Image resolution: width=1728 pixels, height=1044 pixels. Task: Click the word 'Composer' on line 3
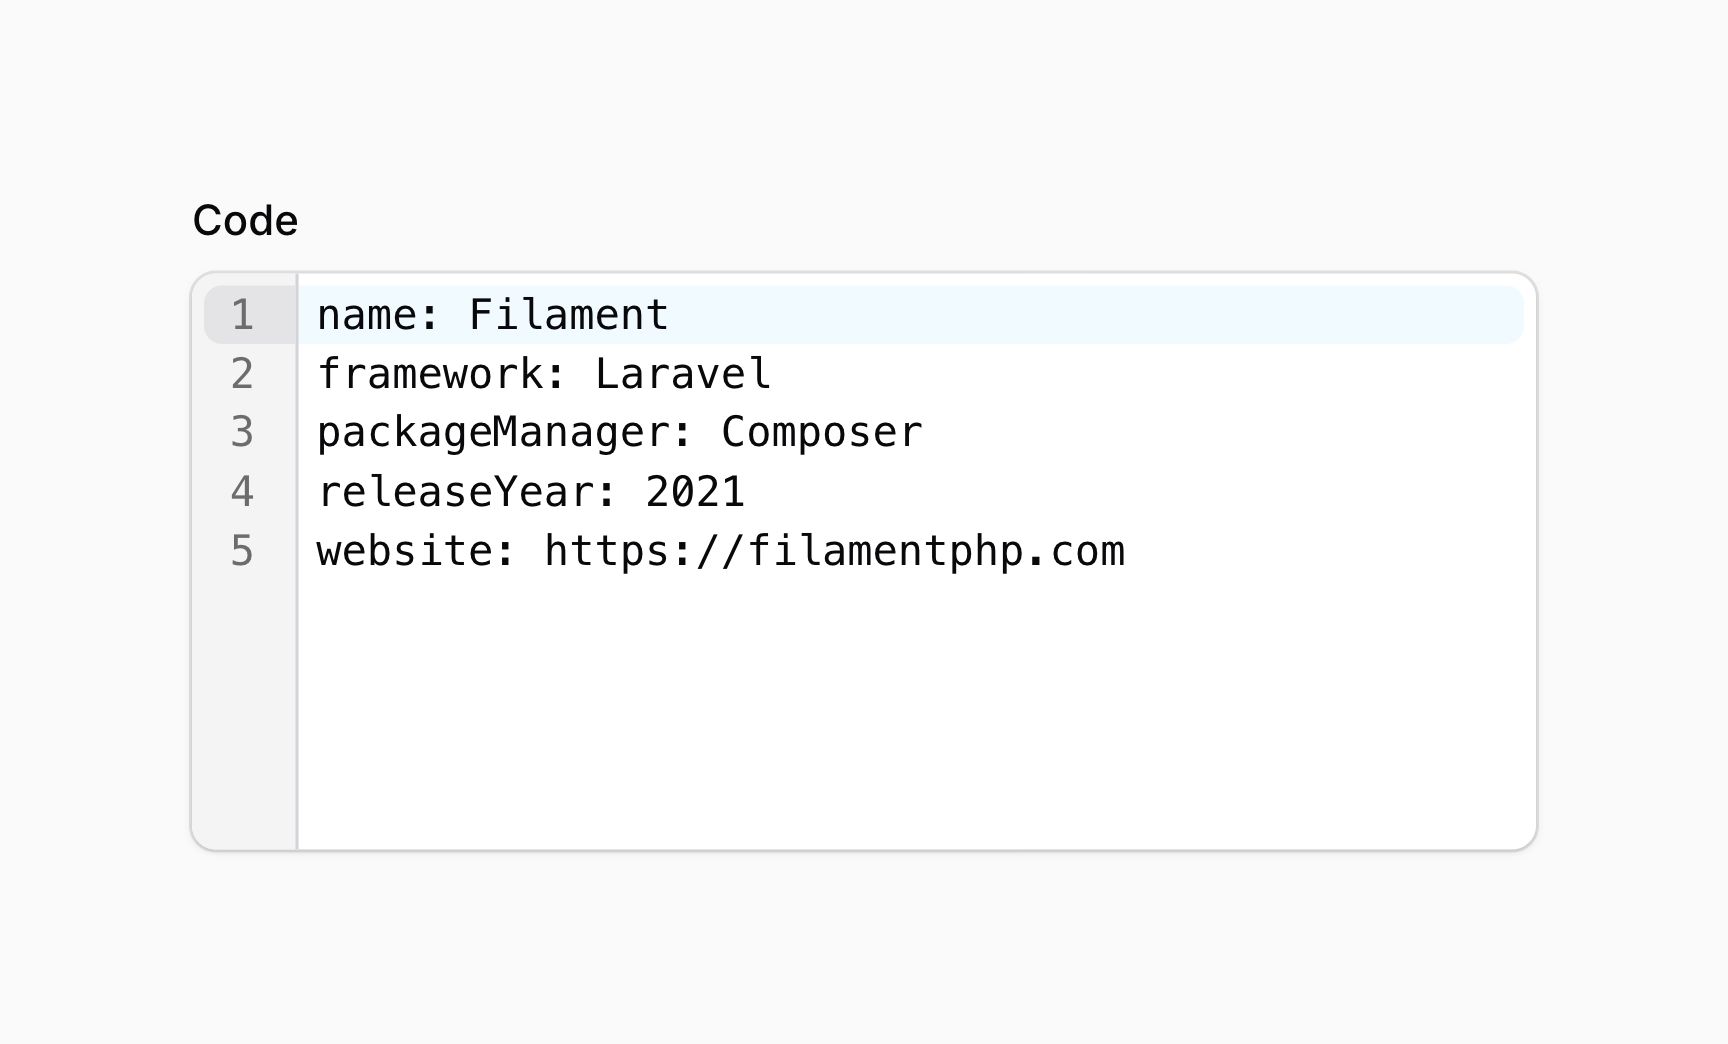point(820,432)
